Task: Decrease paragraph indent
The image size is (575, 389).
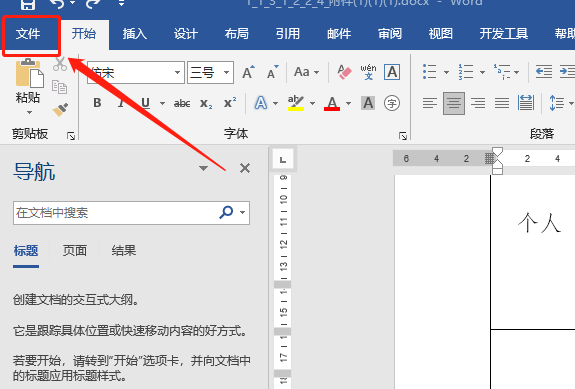Action: (544, 72)
